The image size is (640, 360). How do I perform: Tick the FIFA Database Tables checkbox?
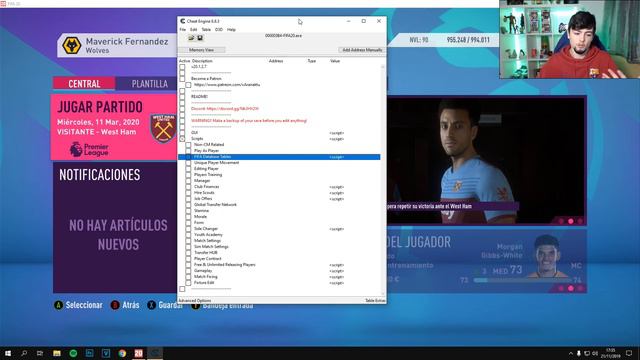point(188,157)
